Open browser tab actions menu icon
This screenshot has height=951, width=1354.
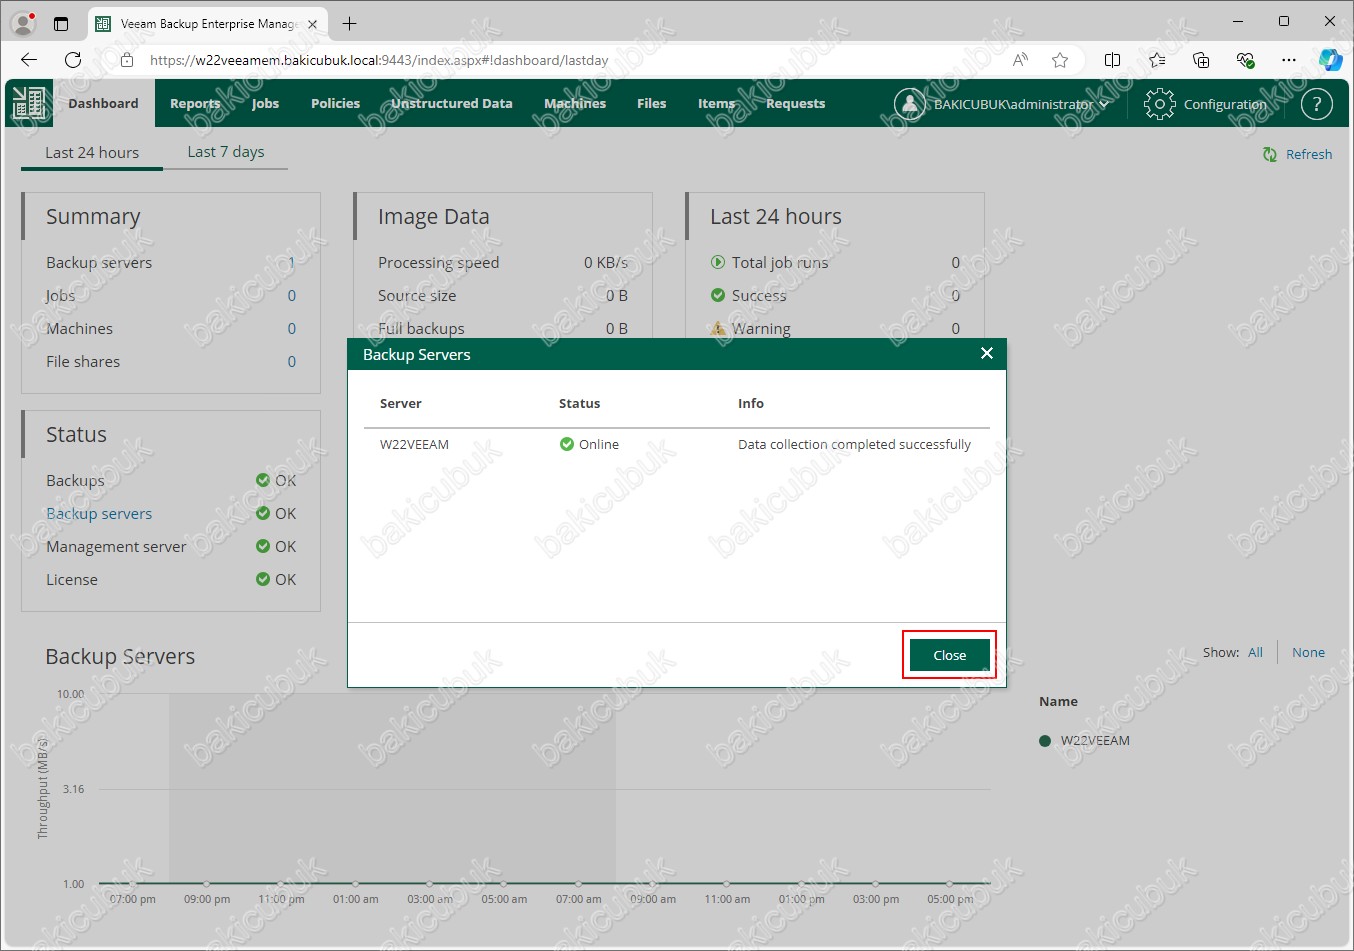click(61, 23)
